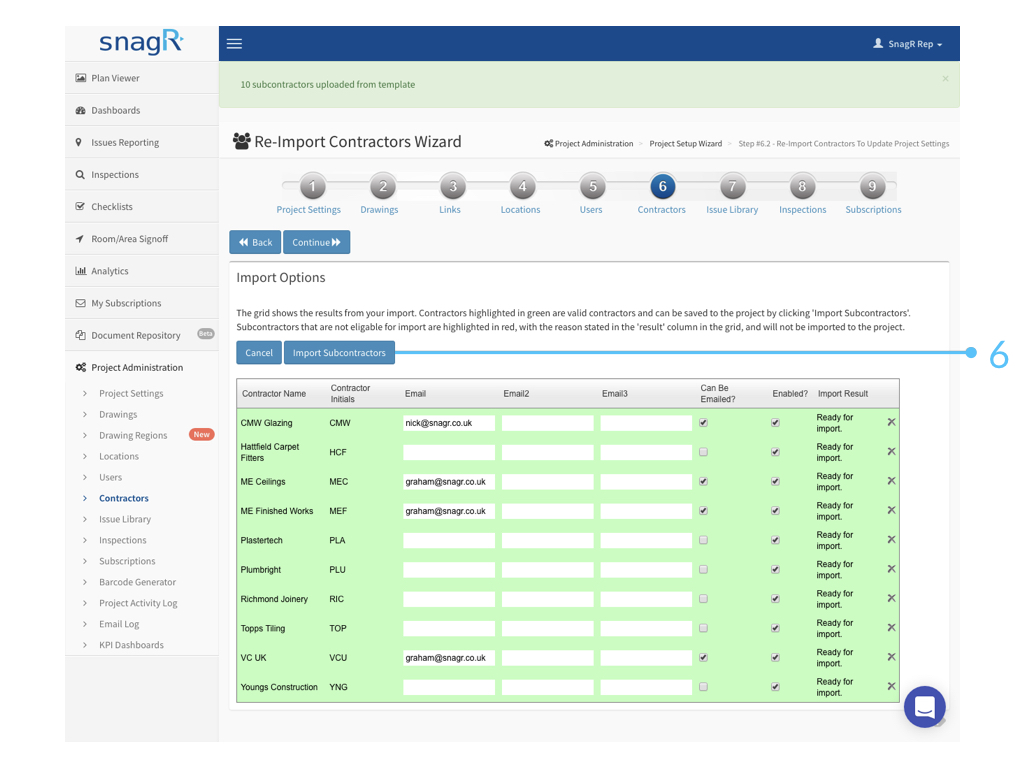Remove the CMW Glazing row
This screenshot has width=1024, height=768.
tap(891, 423)
